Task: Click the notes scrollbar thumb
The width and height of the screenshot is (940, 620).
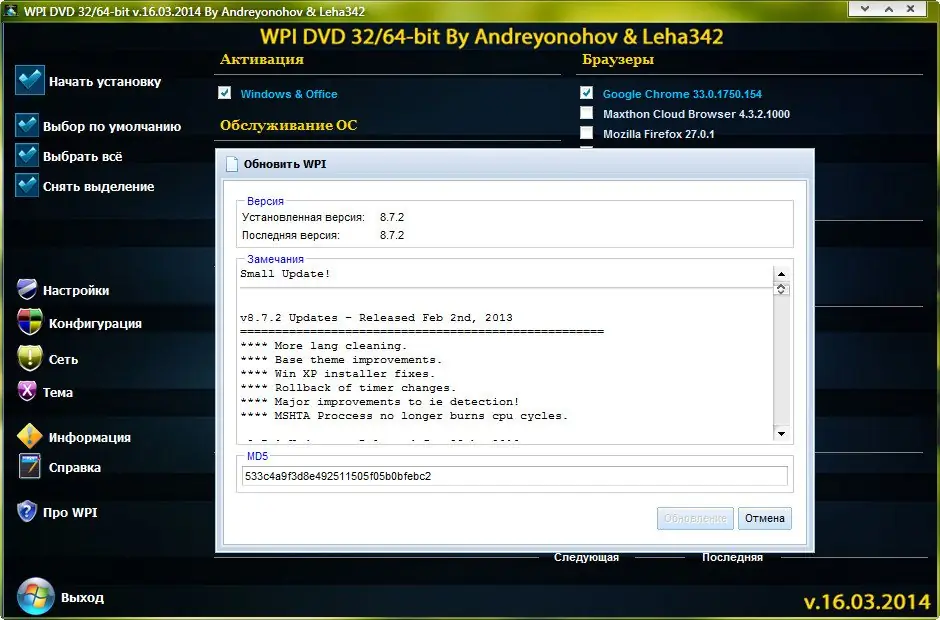Action: 781,289
